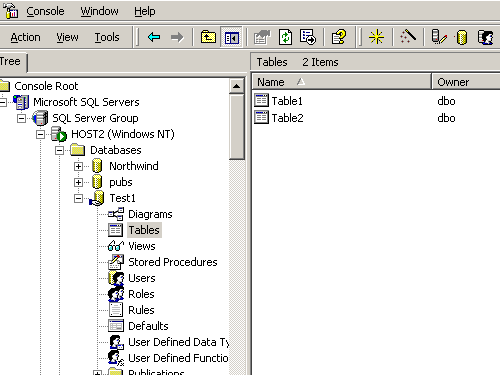Click the Up One Level folder icon
Screen dimensions: 500x375
coord(208,37)
